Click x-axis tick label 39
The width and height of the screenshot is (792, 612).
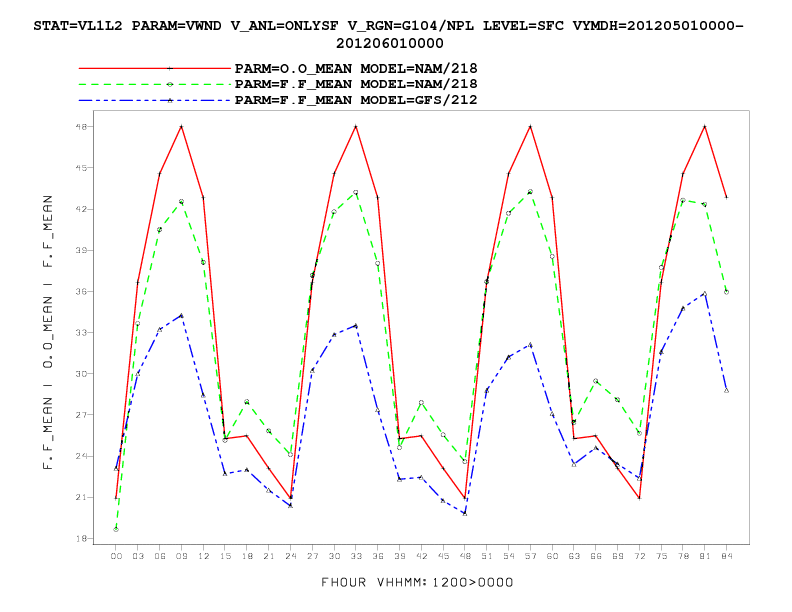tap(400, 556)
